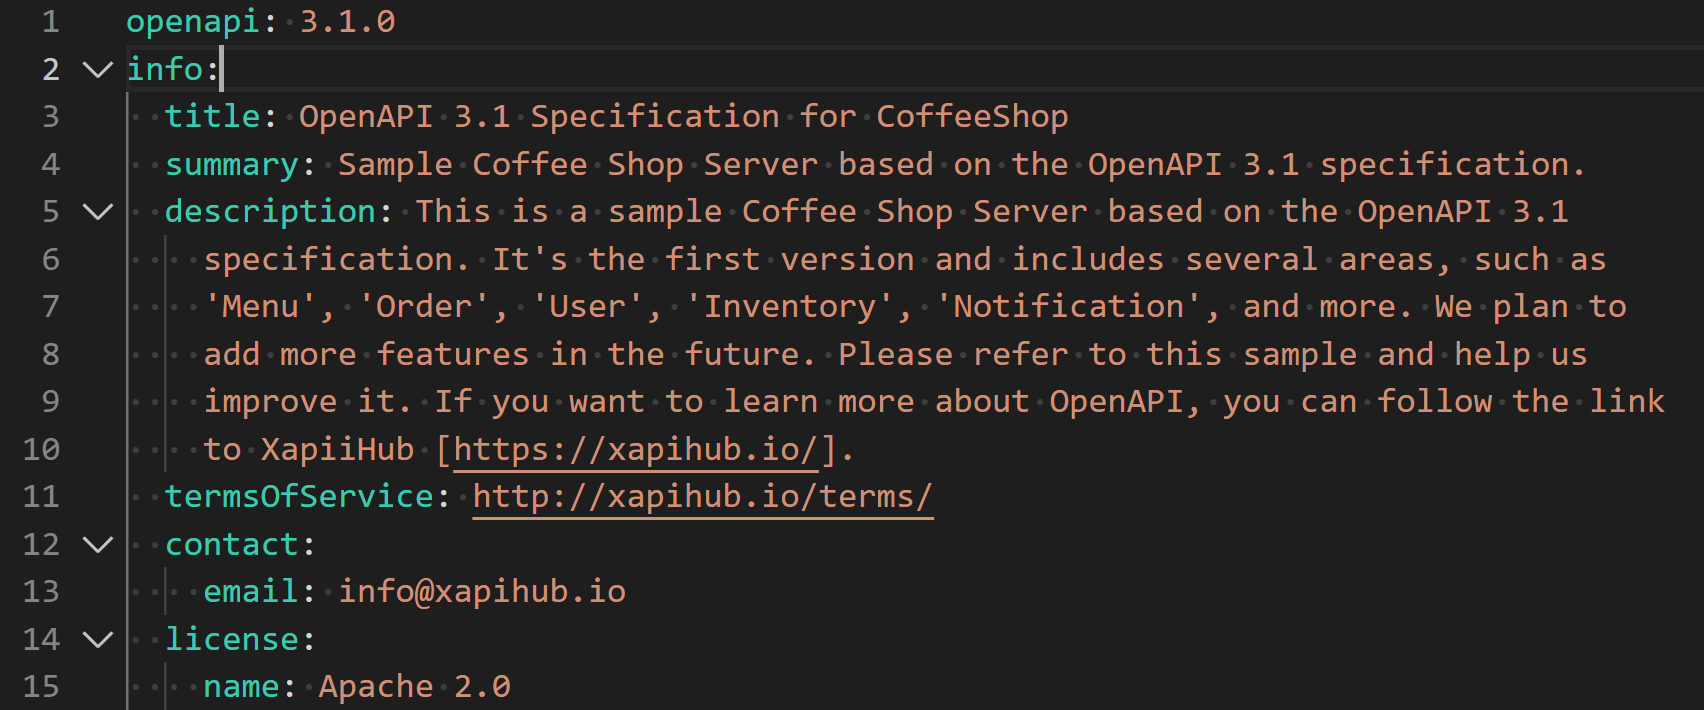This screenshot has height=710, width=1704.
Task: Collapse the contact section chevron
Action: pos(97,544)
